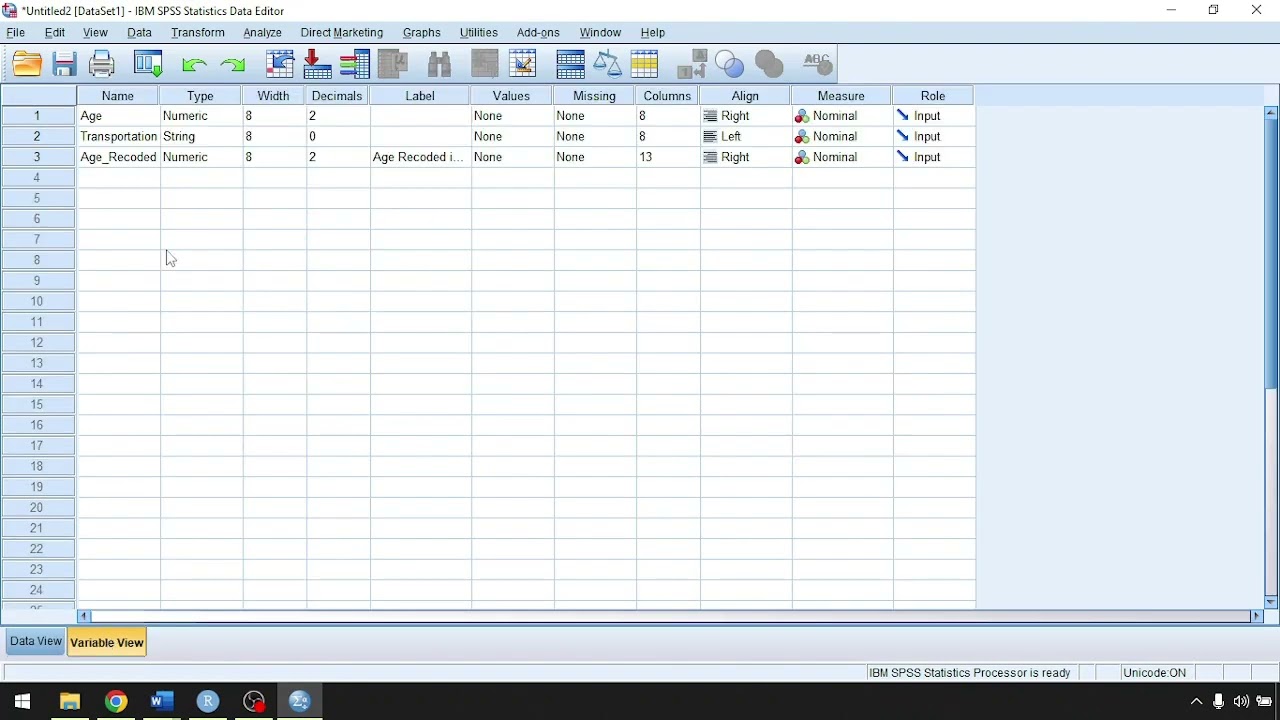Open File Explorer from taskbar
This screenshot has width=1280, height=720.
tap(70, 701)
